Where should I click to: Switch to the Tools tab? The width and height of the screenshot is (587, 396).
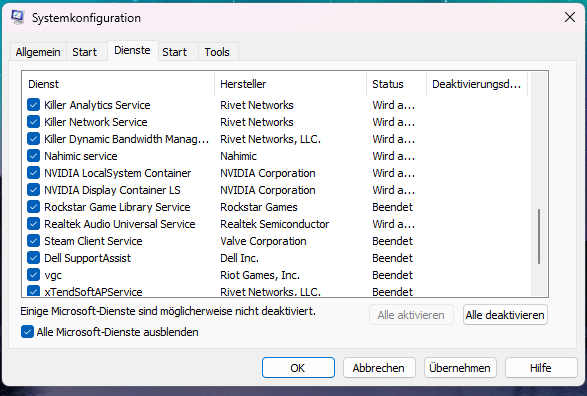click(217, 52)
